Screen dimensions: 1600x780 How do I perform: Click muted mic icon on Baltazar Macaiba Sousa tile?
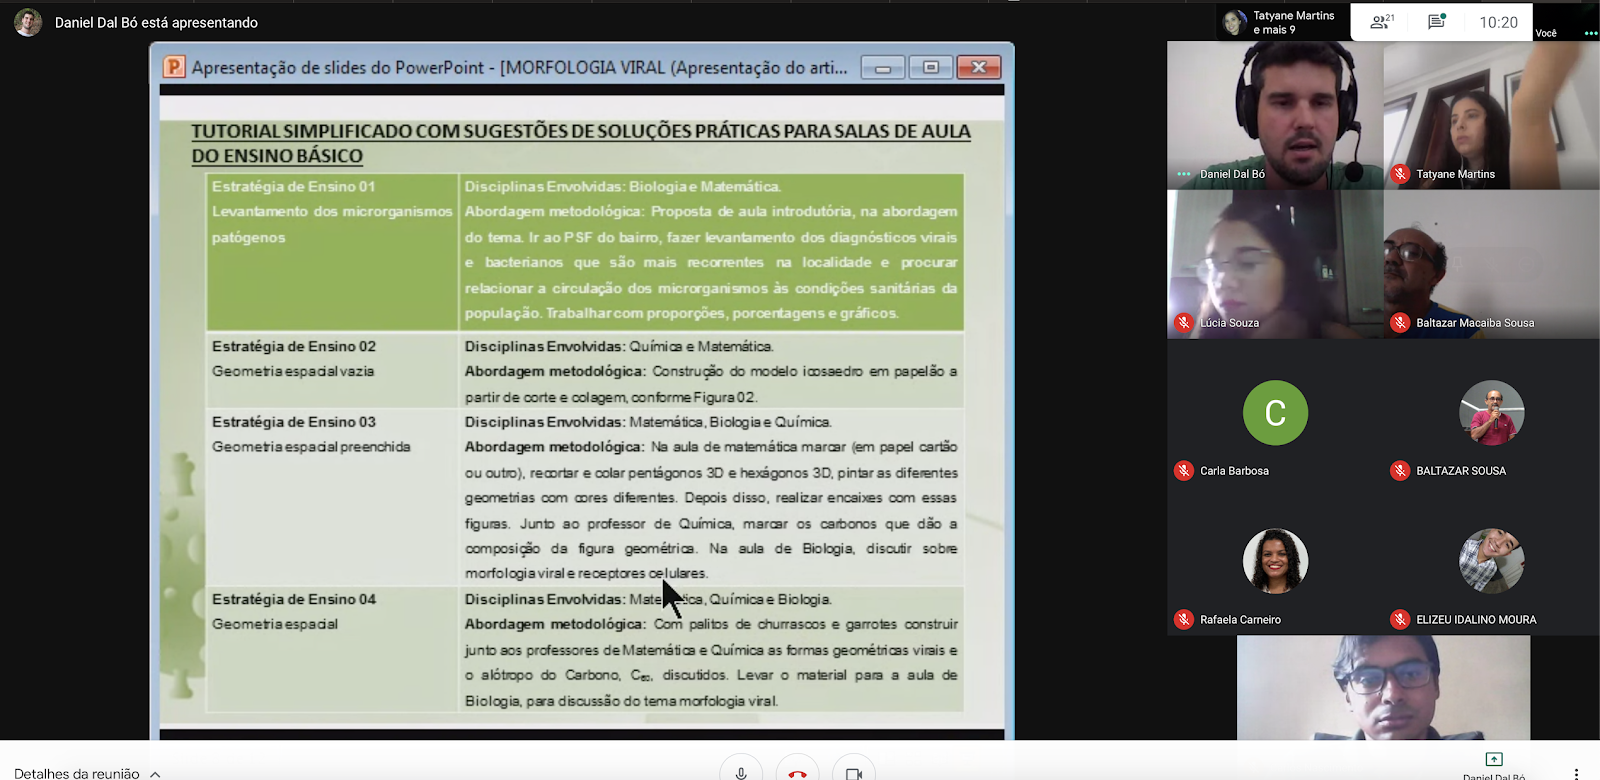(x=1400, y=322)
